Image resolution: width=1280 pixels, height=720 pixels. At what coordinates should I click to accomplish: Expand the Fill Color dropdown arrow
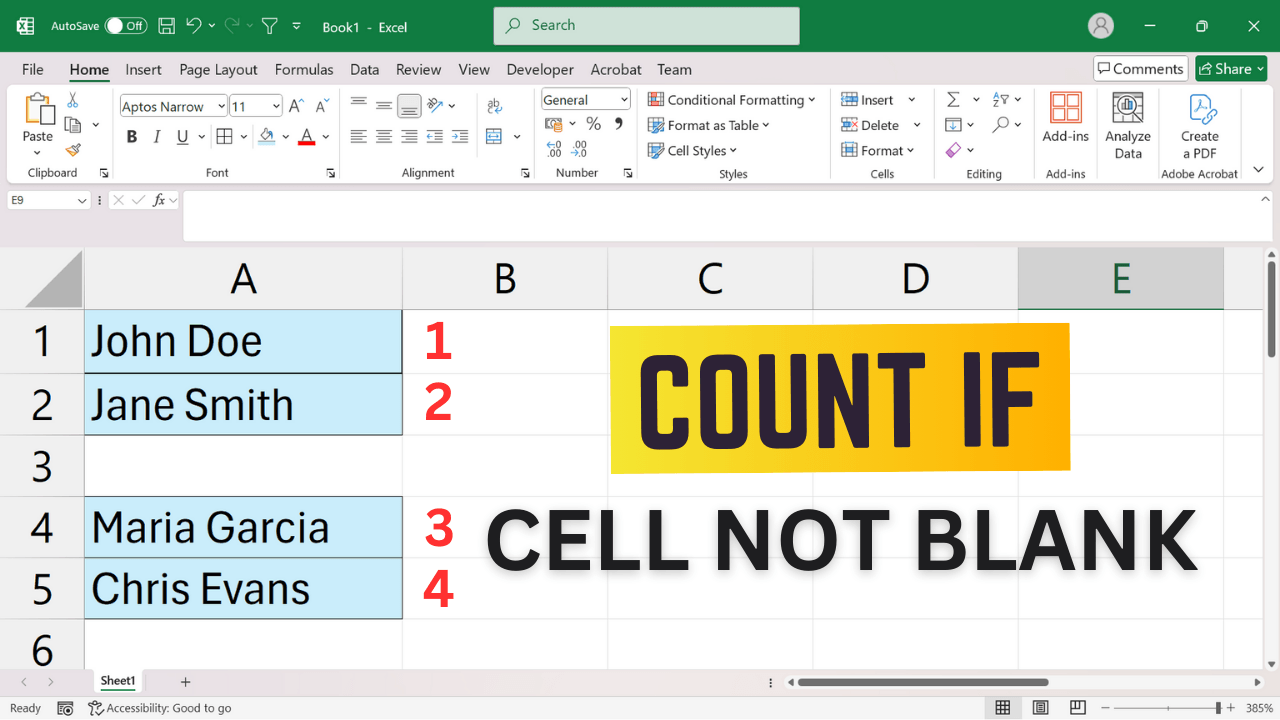[283, 137]
